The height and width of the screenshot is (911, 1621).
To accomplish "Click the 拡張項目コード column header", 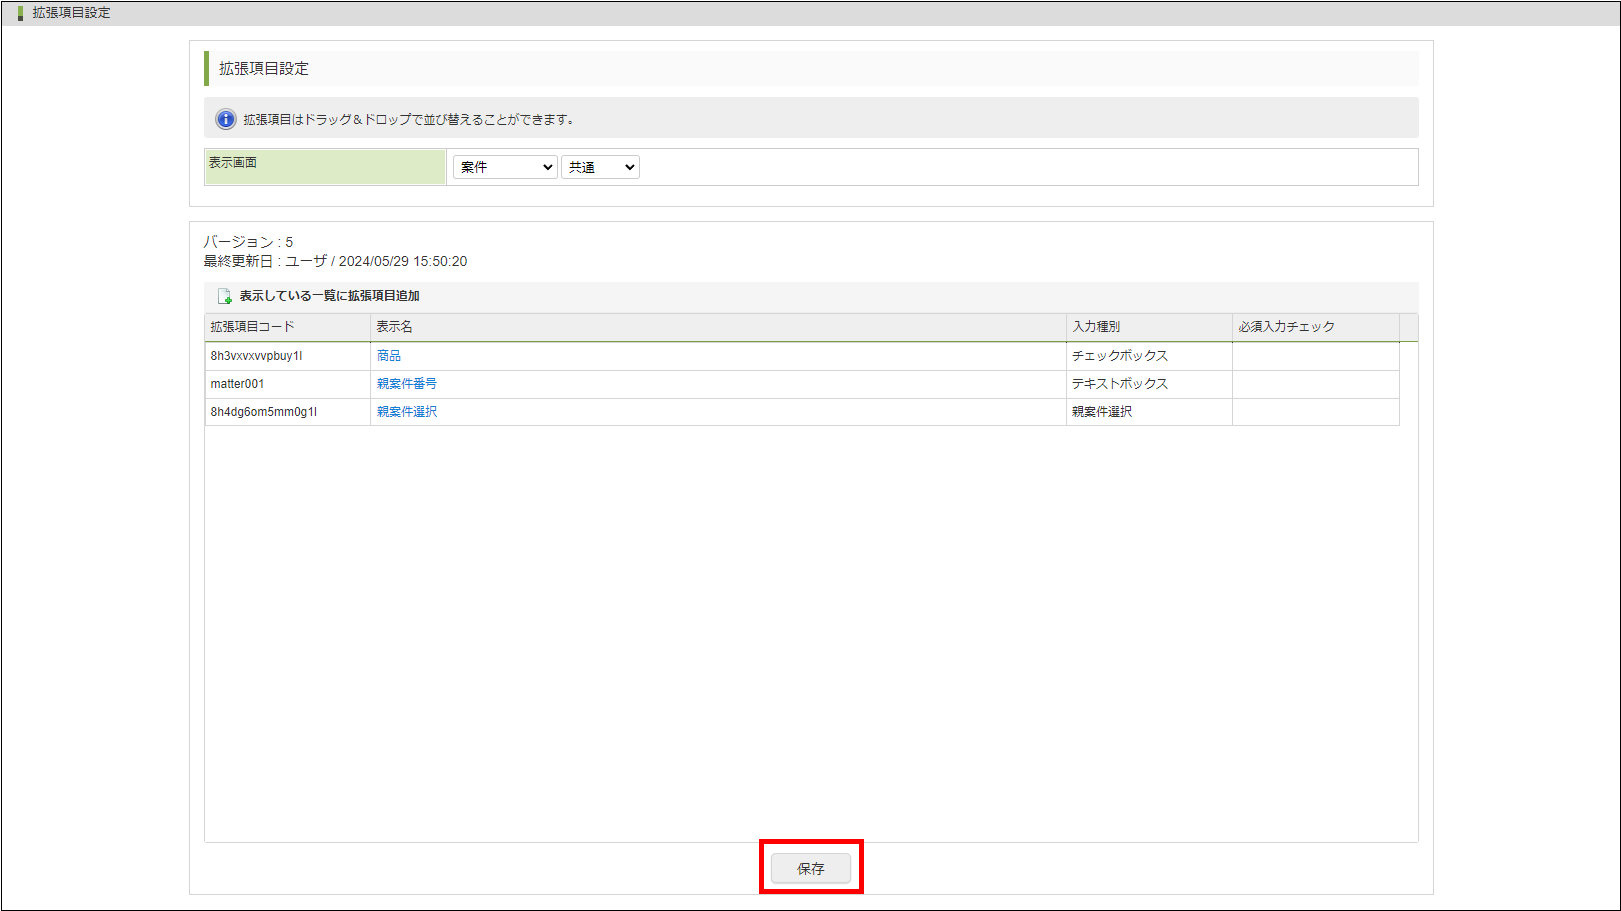I will point(288,327).
